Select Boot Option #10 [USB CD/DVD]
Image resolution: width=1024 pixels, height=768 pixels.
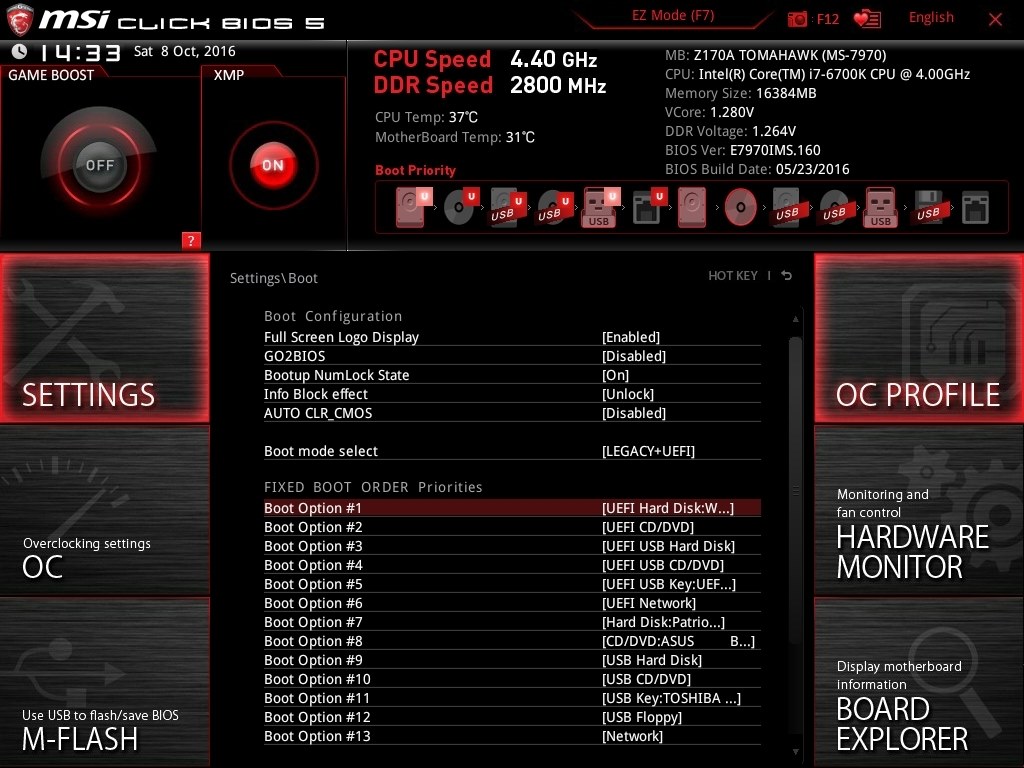512,679
